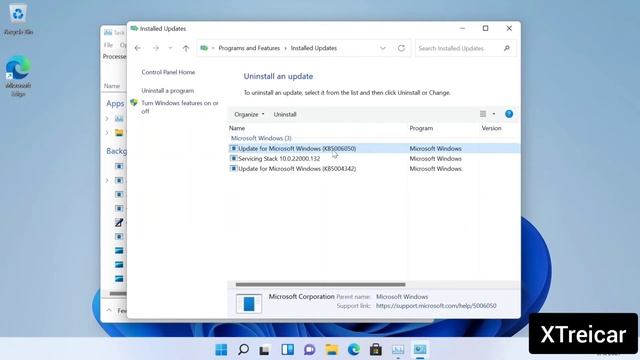Open the Microsoft Edge desktop shortcut
640x360 pixels.
tap(18, 76)
